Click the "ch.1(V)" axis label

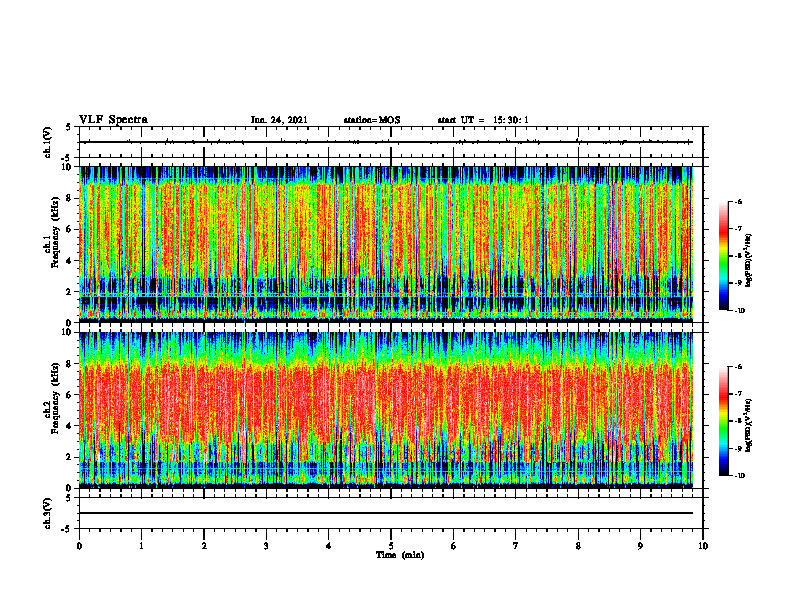(x=47, y=142)
